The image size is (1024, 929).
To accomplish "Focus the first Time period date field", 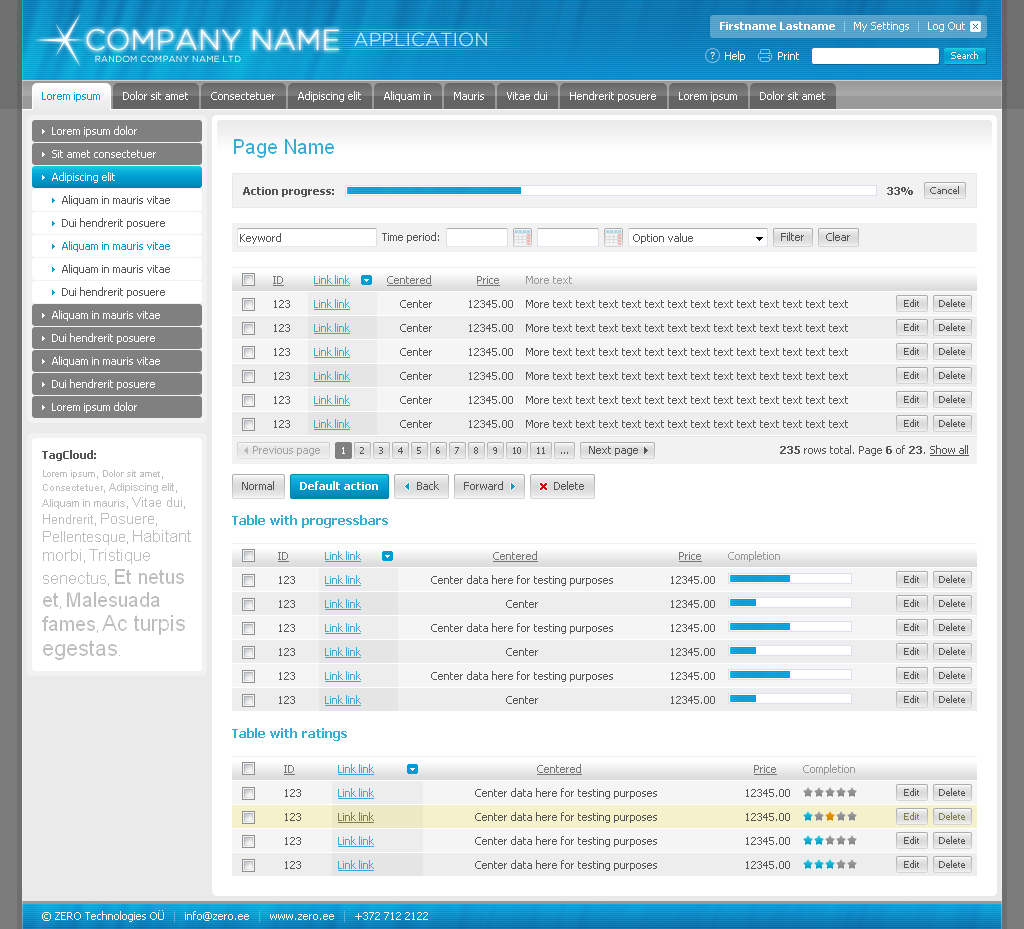I will pyautogui.click(x=477, y=238).
